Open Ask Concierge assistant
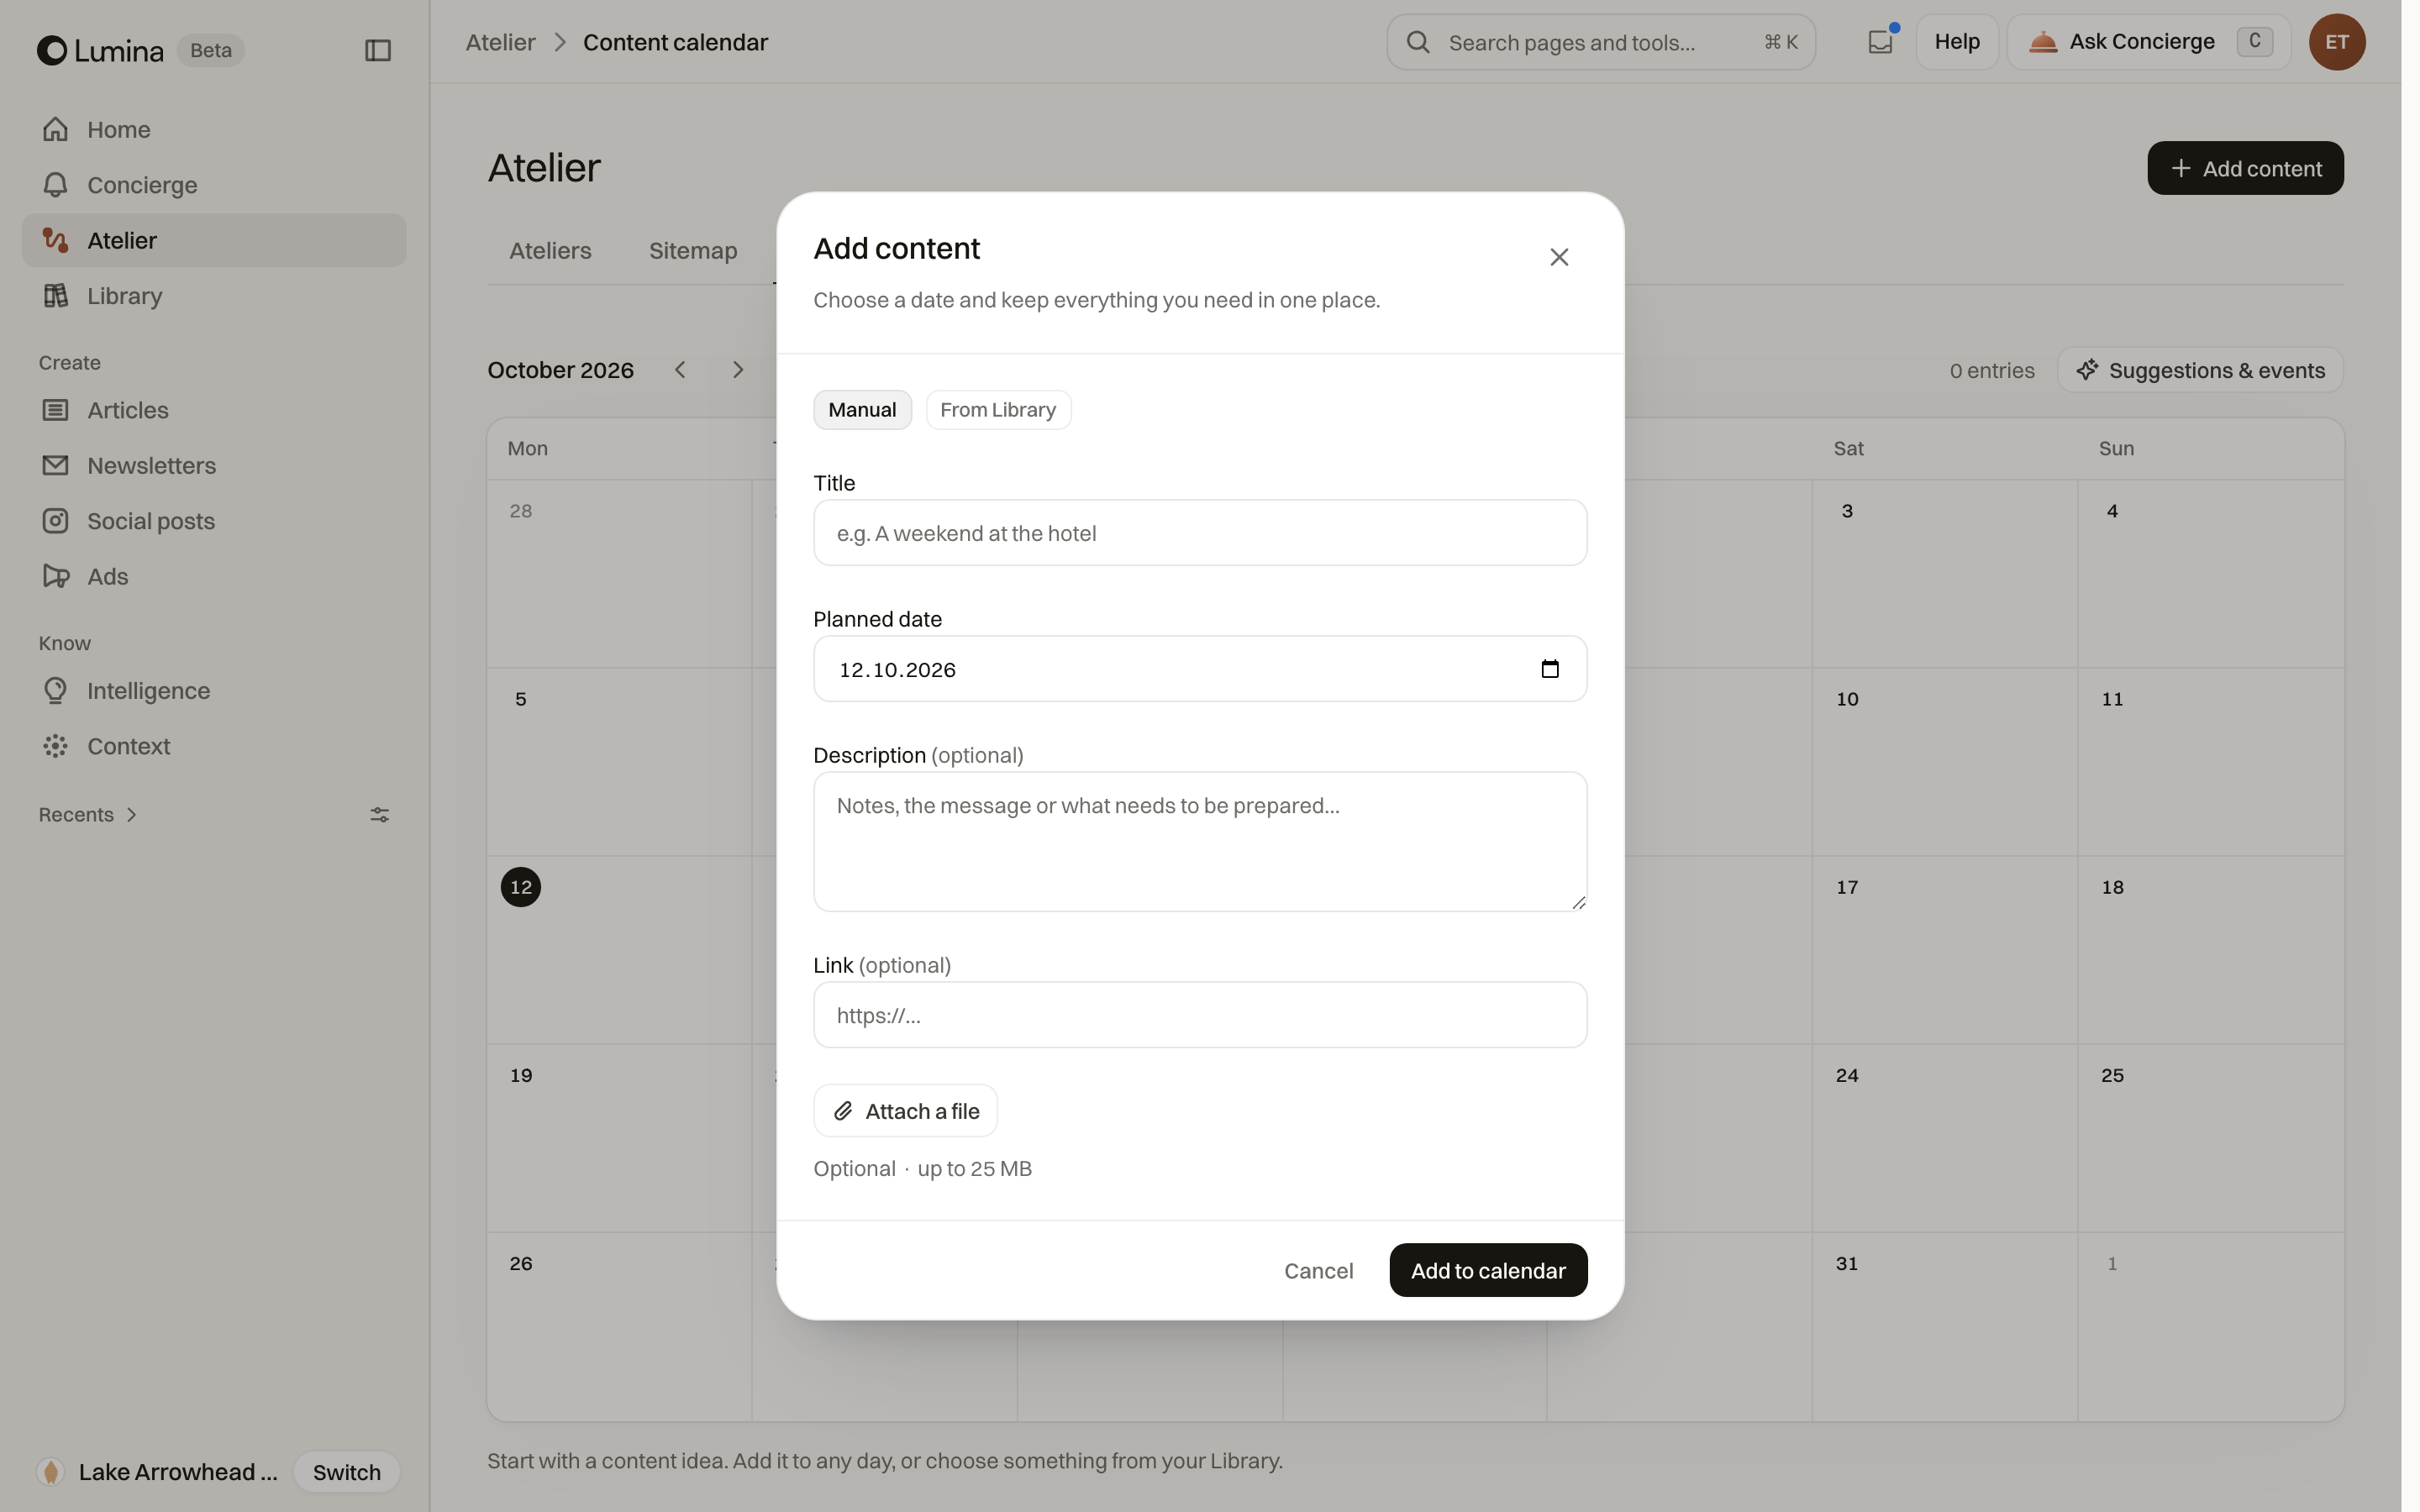Viewport: 2420px width, 1512px height. tap(2149, 42)
